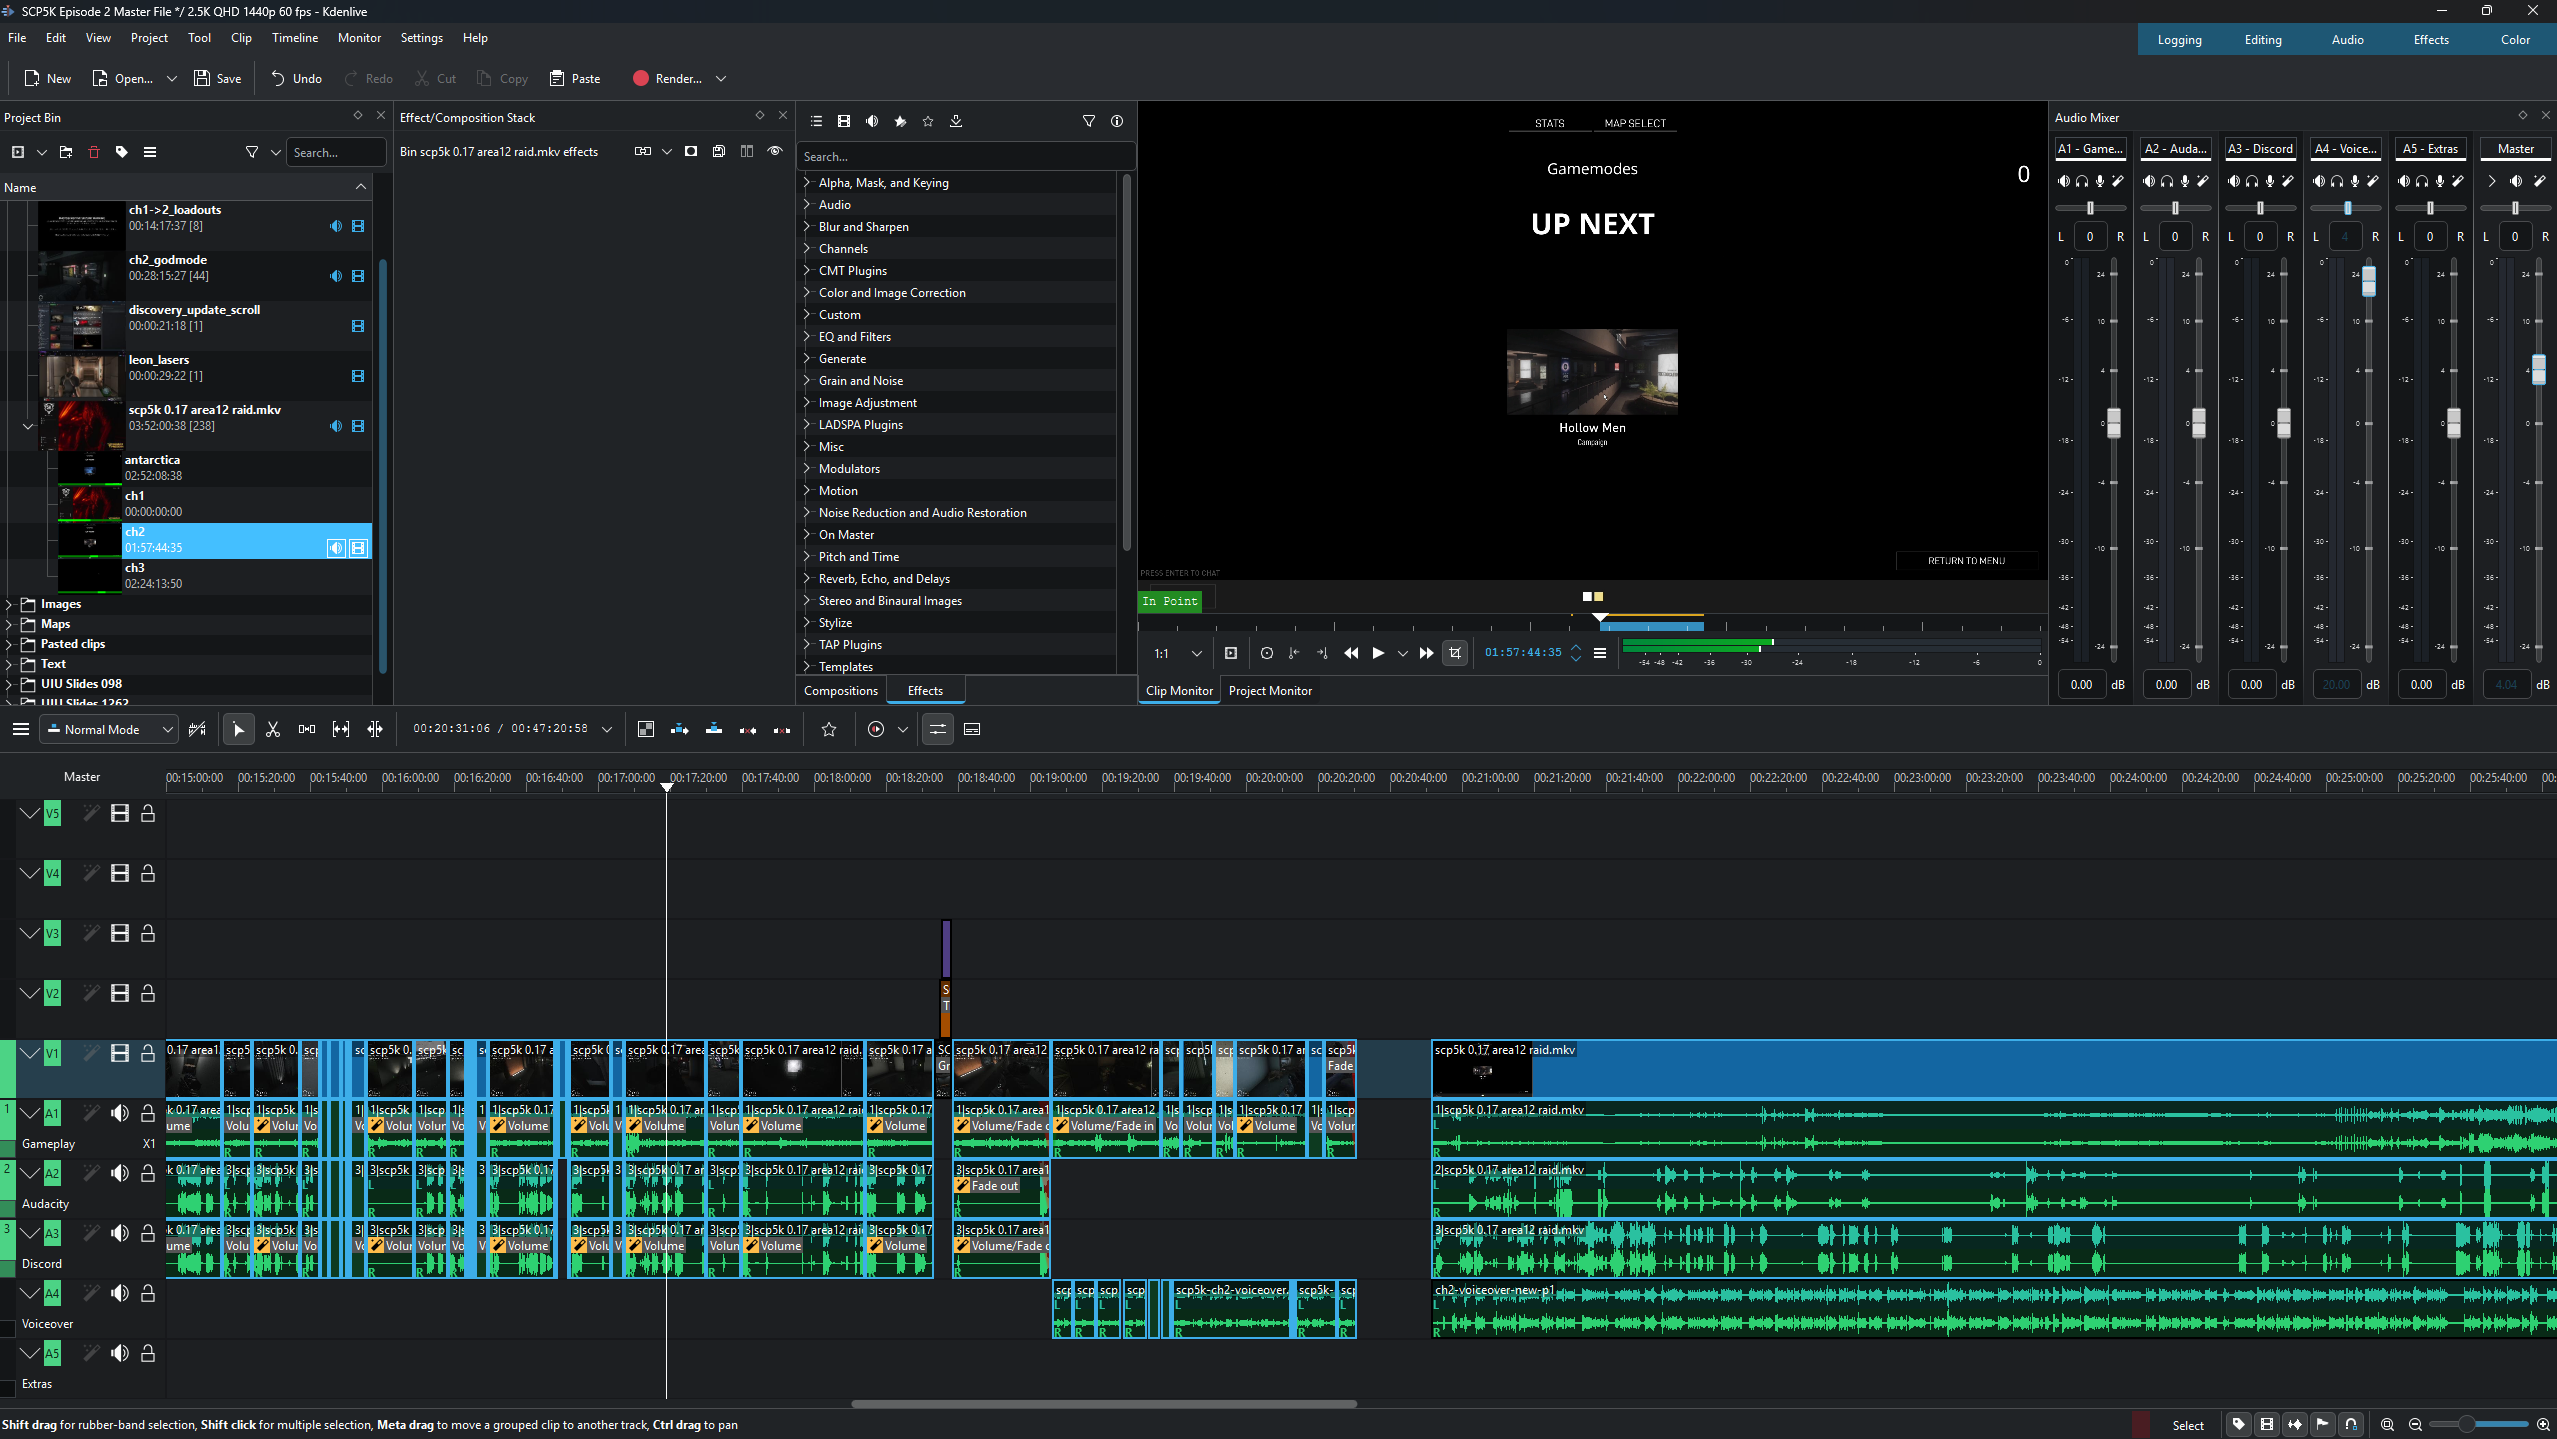
Task: Switch to the Project Monitor tab
Action: [1270, 690]
